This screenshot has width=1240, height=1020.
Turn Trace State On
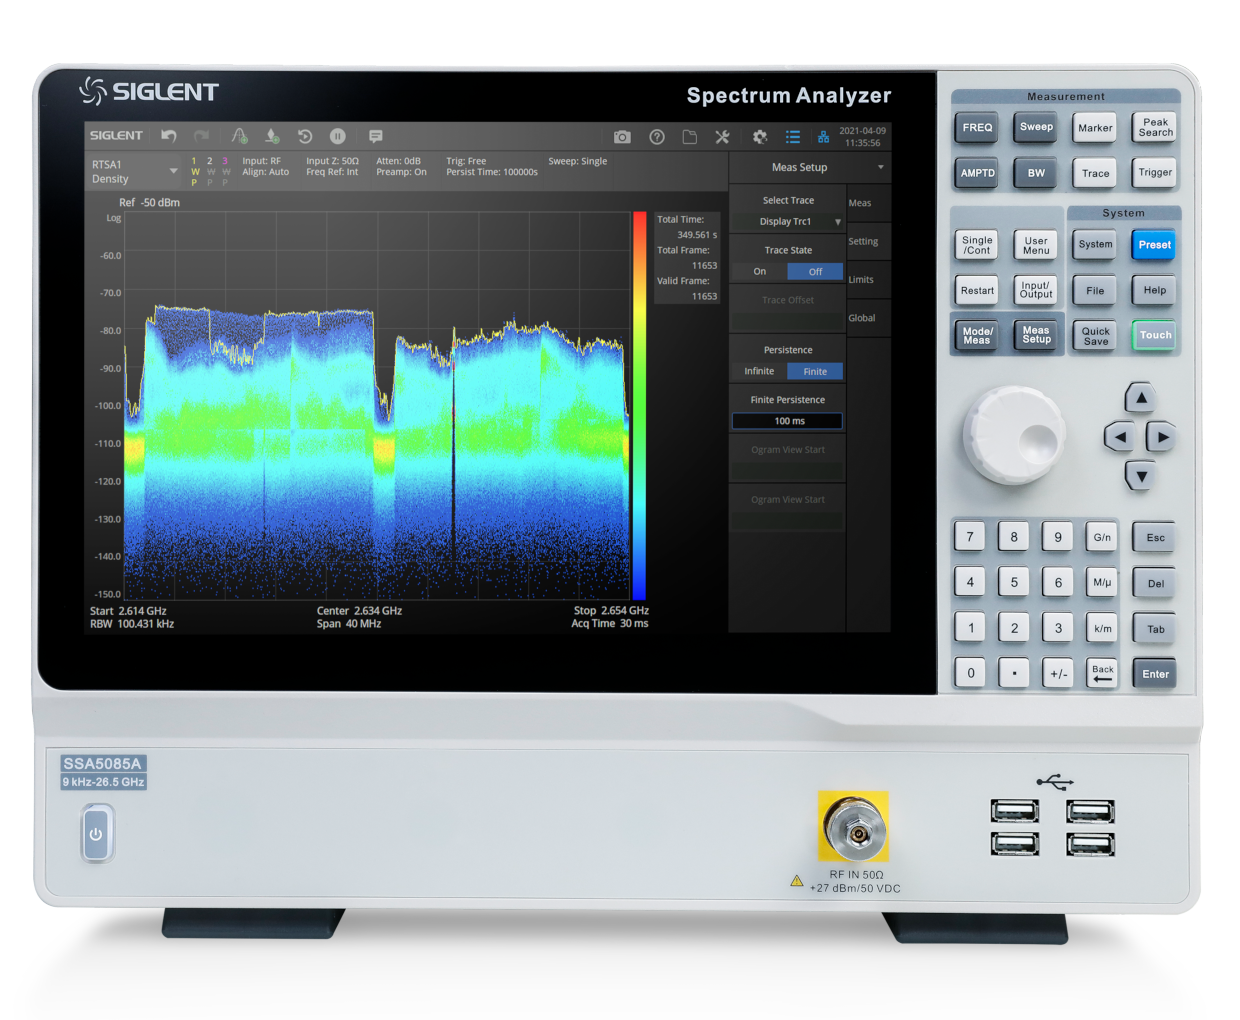pos(760,272)
